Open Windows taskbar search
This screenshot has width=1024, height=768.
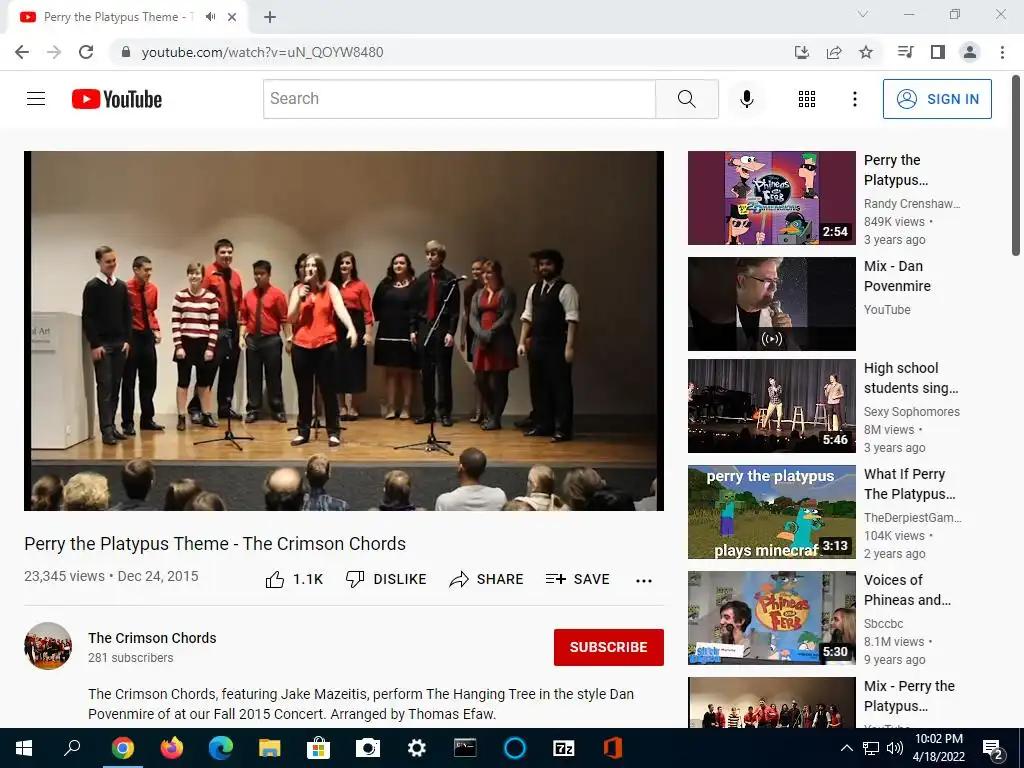72,748
